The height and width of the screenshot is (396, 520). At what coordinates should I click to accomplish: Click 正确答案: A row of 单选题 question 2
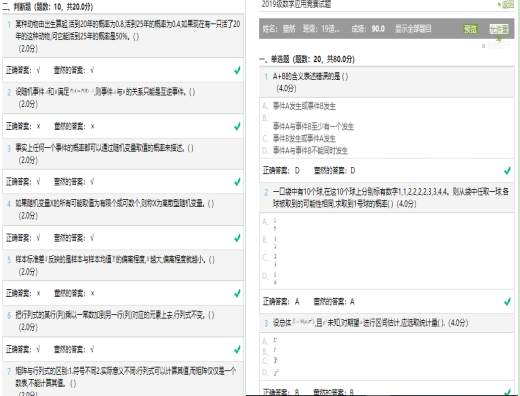[387, 301]
